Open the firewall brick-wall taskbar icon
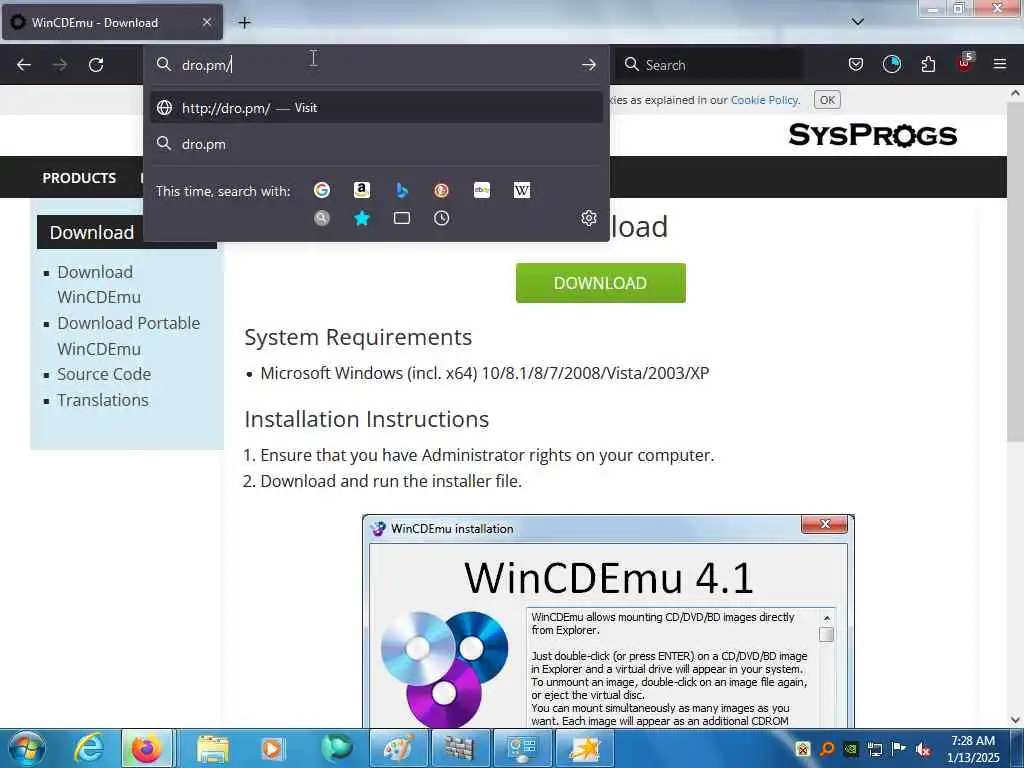Viewport: 1024px width, 768px height. pyautogui.click(x=459, y=748)
